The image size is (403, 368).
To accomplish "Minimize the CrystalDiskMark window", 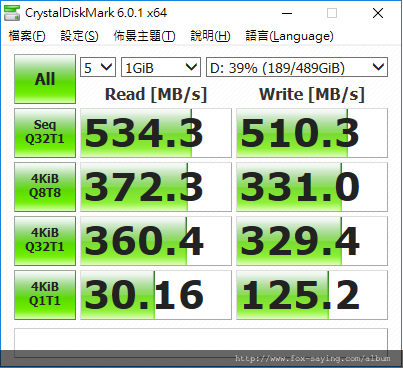I will [x=287, y=13].
